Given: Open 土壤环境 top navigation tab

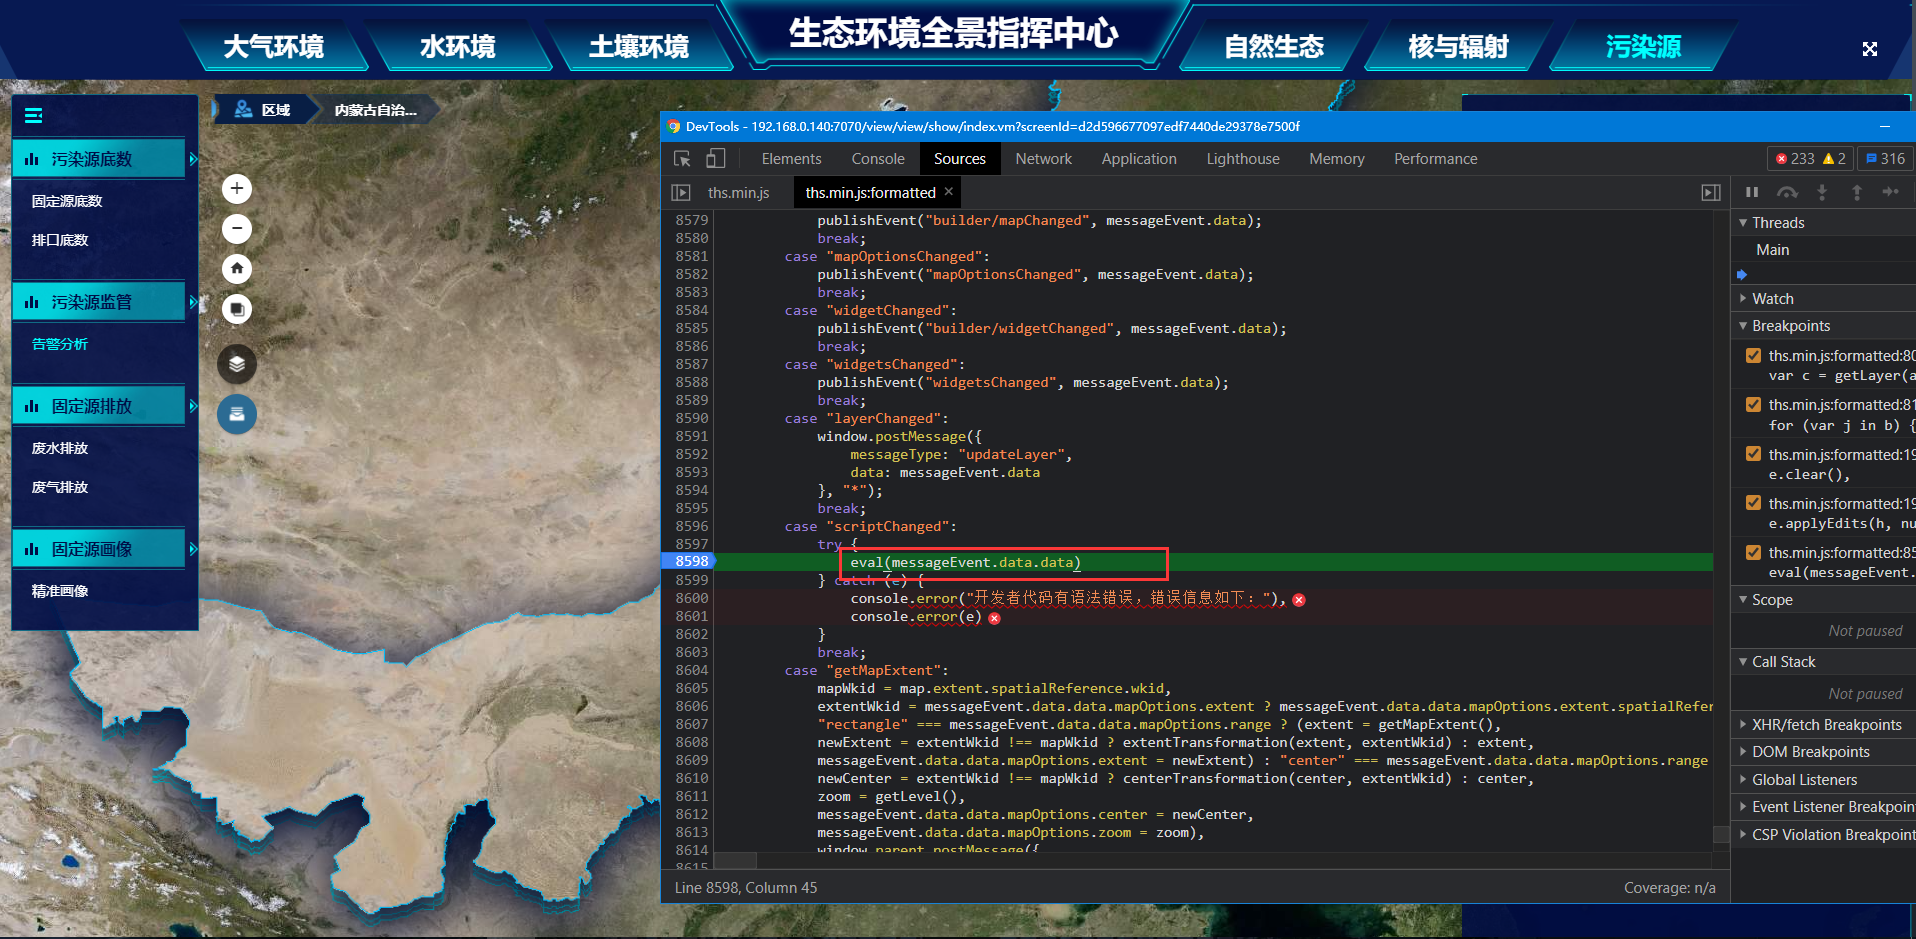Looking at the screenshot, I should 639,46.
